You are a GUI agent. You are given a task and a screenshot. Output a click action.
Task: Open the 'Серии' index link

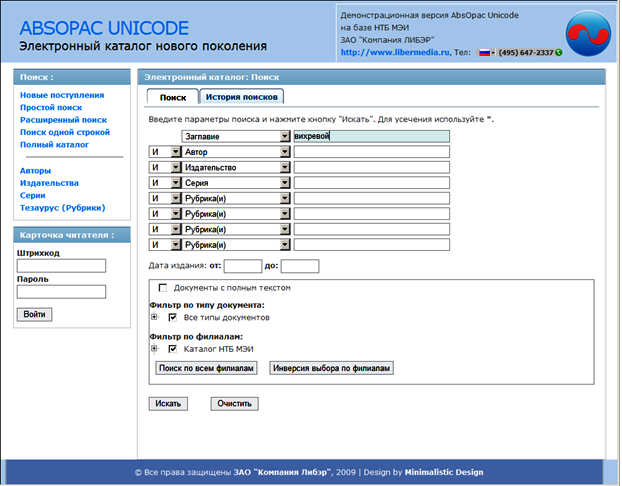[33, 195]
